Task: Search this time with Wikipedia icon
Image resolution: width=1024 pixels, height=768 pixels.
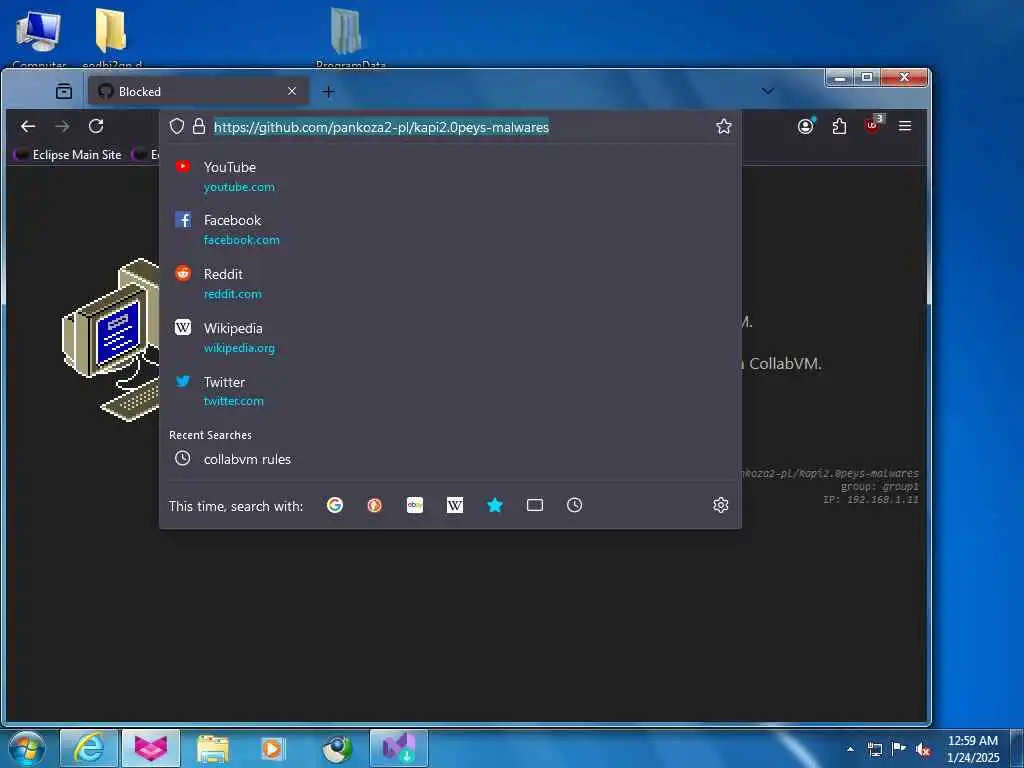Action: pyautogui.click(x=455, y=505)
